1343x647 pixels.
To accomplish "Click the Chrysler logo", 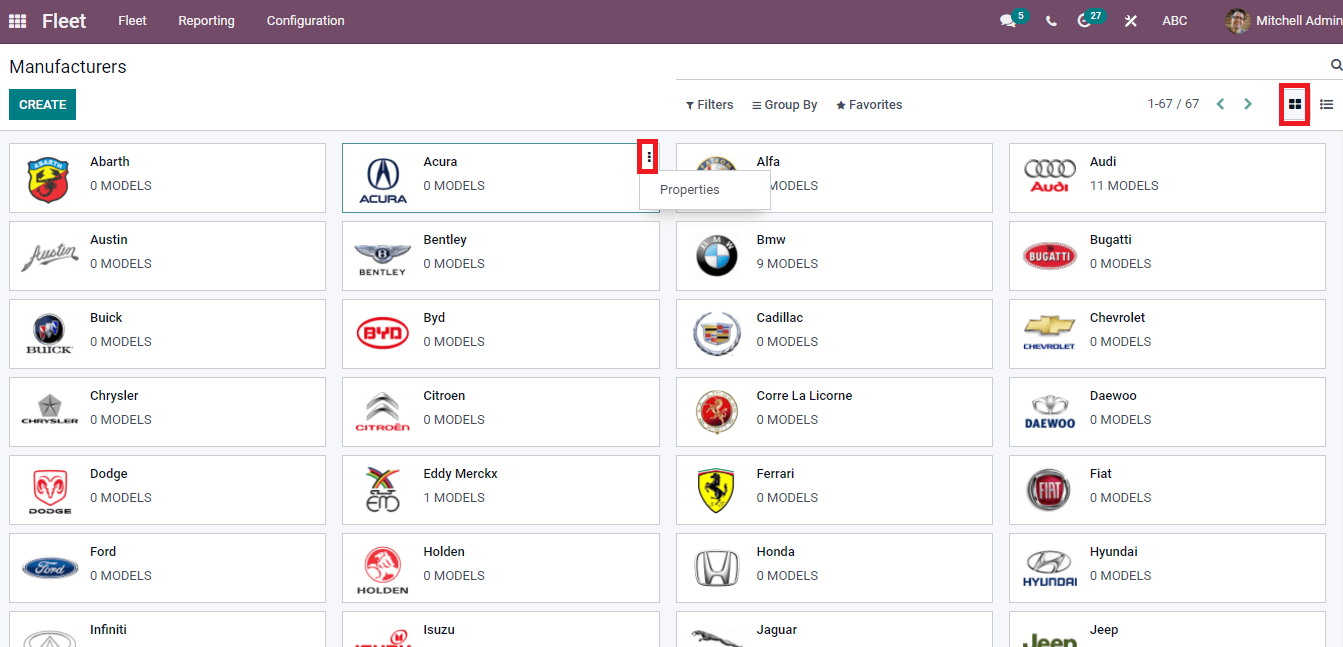I will pos(50,410).
